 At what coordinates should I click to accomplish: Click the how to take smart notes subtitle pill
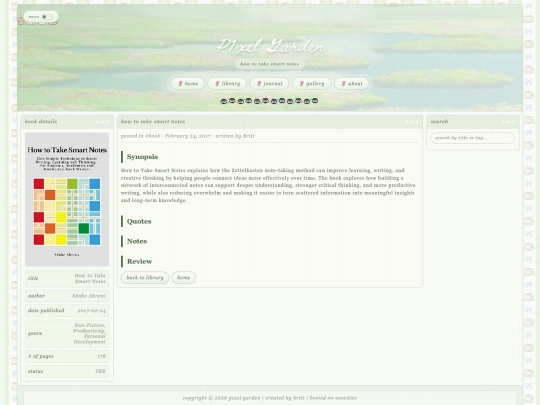tap(270, 64)
